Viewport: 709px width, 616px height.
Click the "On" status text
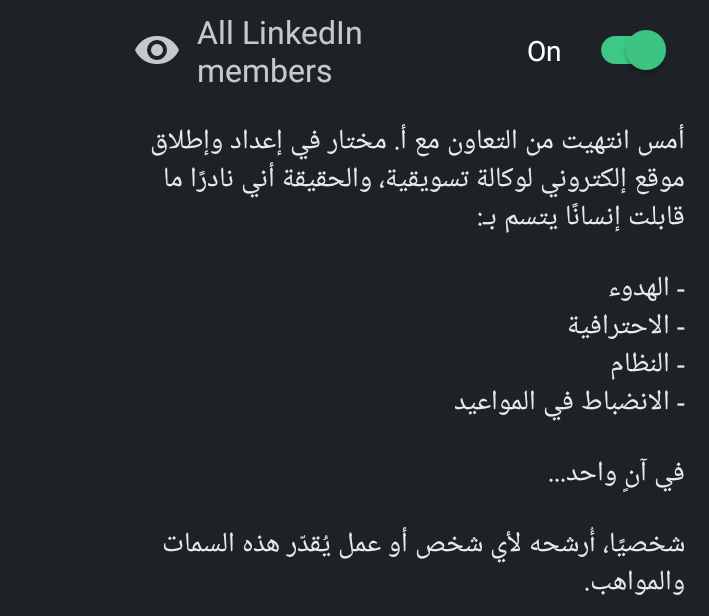[544, 52]
